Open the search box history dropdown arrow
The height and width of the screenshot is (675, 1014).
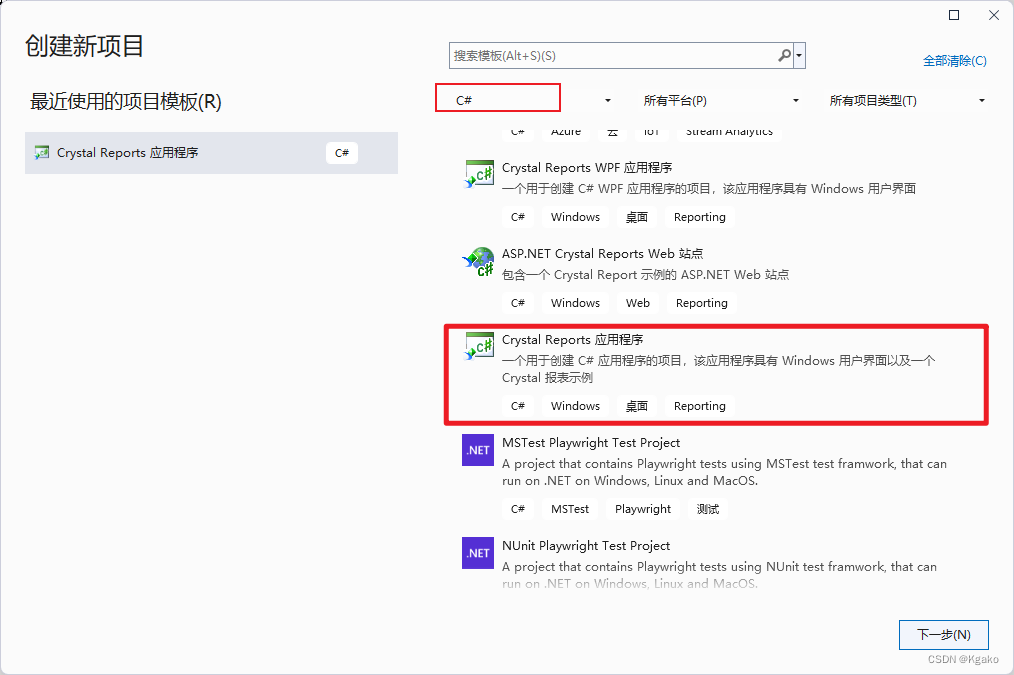(799, 56)
